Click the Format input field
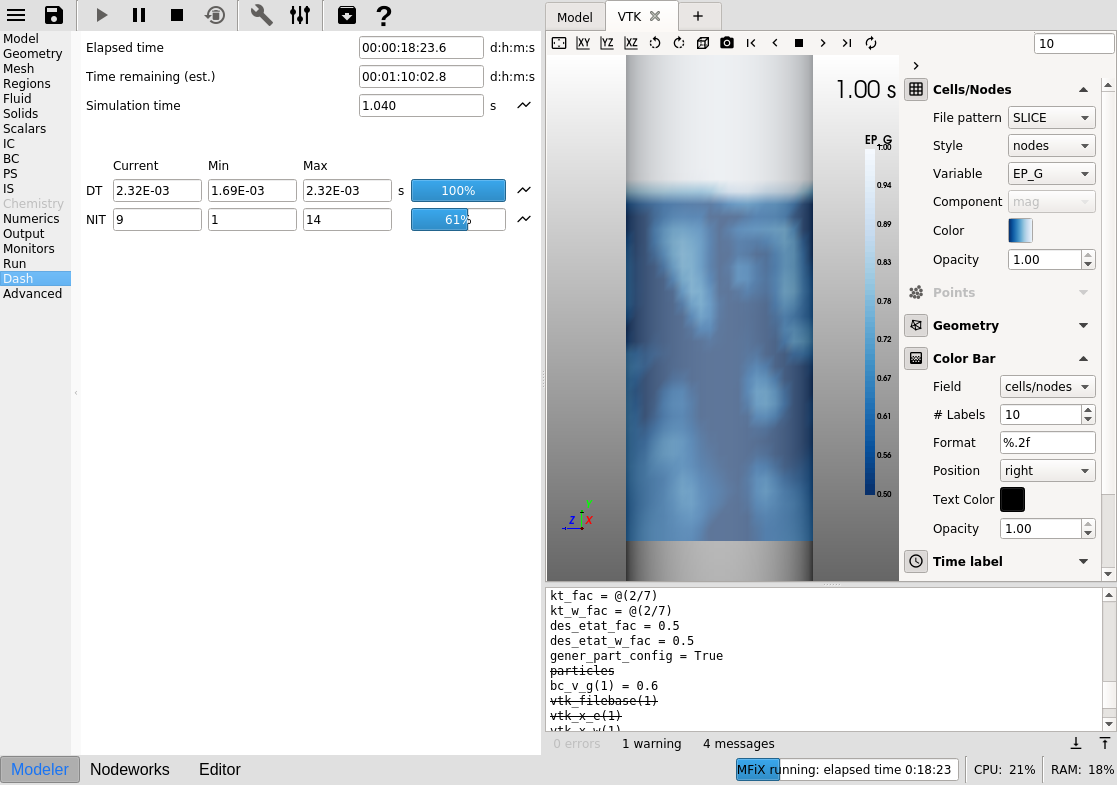1117x785 pixels. [1047, 442]
